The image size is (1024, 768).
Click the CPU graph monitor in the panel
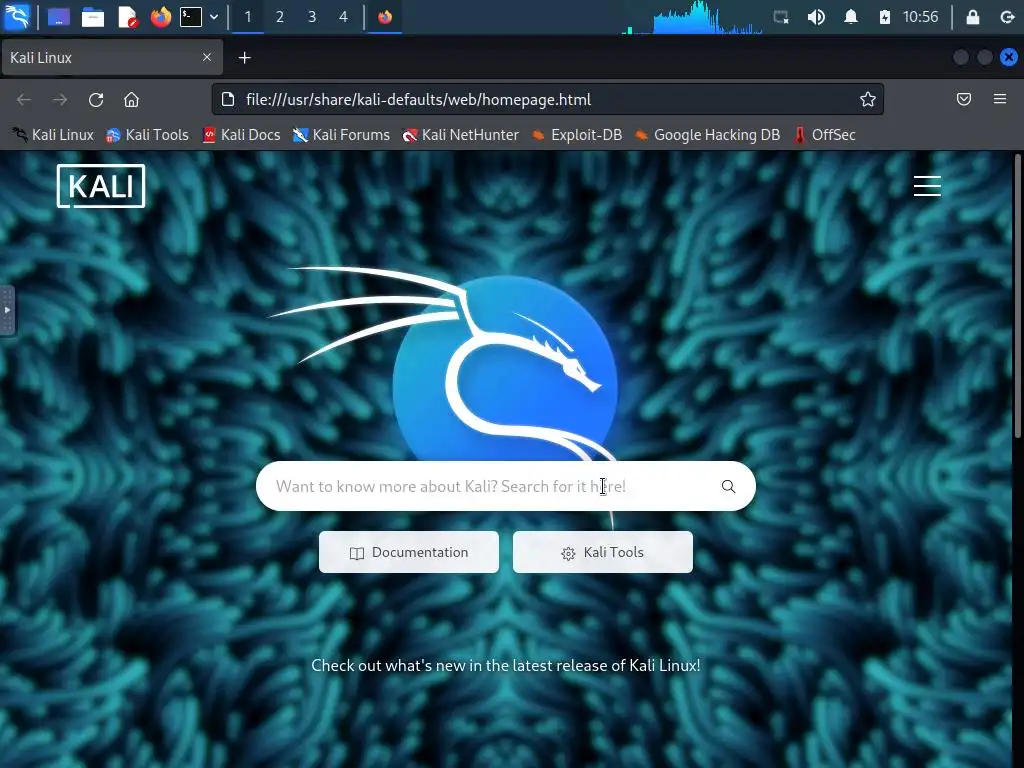[x=692, y=17]
